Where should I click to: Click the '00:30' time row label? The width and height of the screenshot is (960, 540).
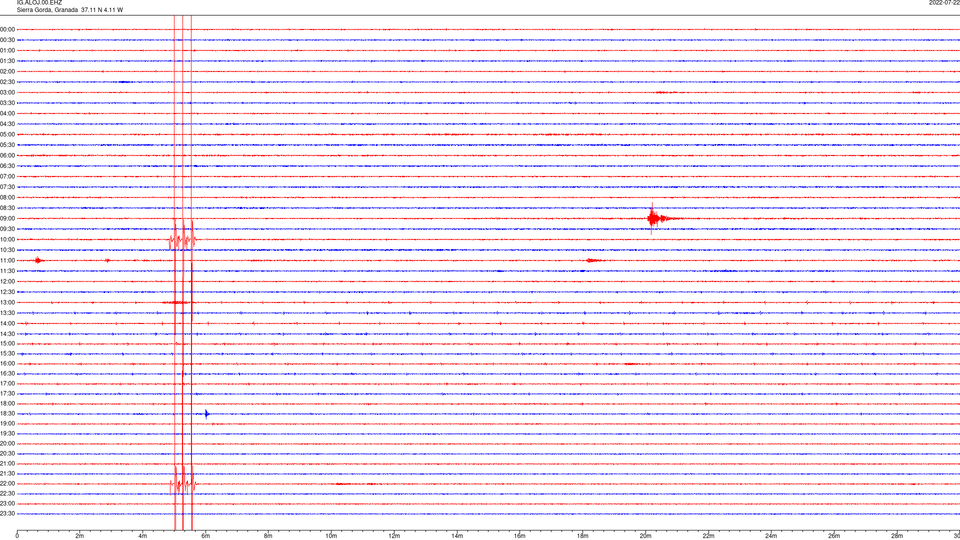[x=7, y=40]
